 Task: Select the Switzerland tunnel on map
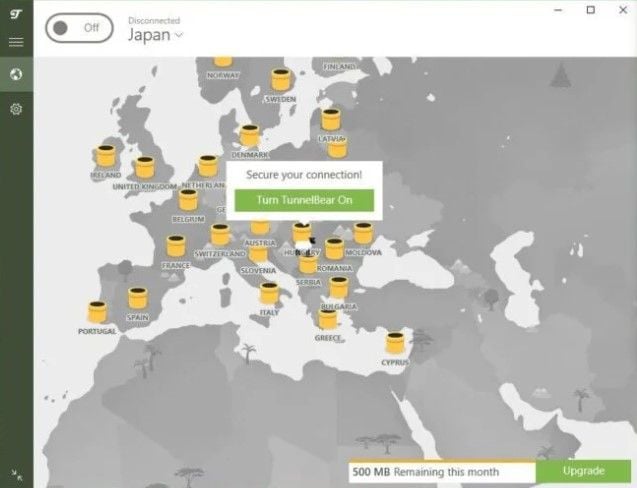221,234
